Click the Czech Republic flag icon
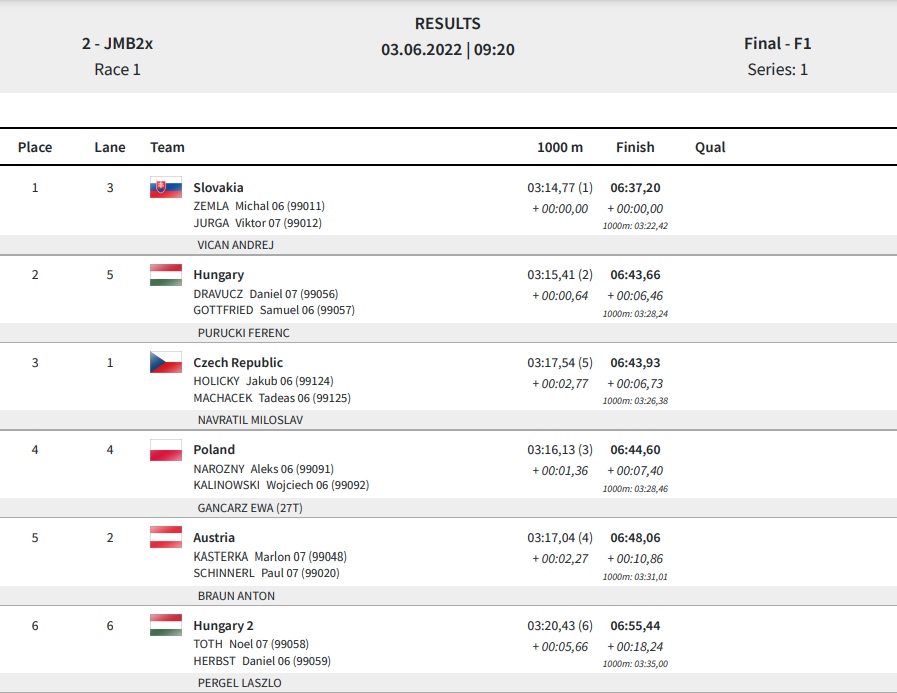897x693 pixels. (166, 362)
